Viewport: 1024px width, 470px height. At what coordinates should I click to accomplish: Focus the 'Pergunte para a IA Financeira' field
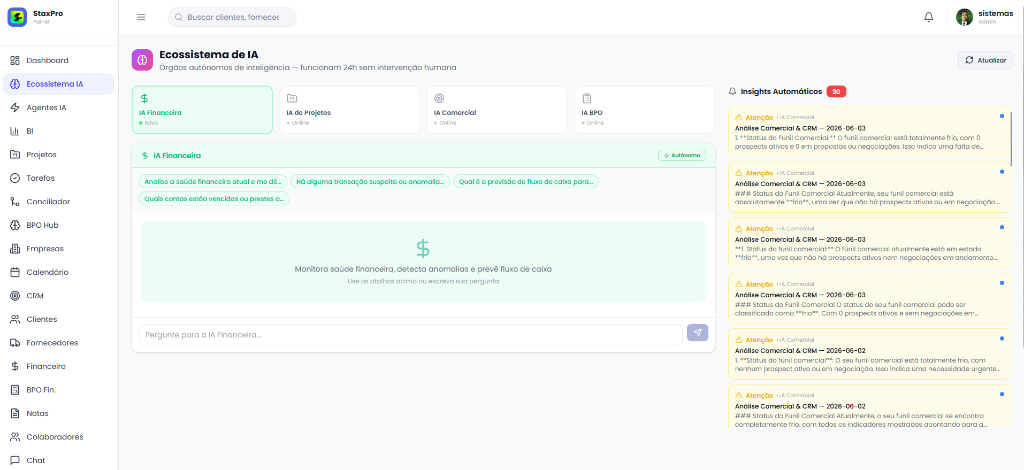pos(410,335)
